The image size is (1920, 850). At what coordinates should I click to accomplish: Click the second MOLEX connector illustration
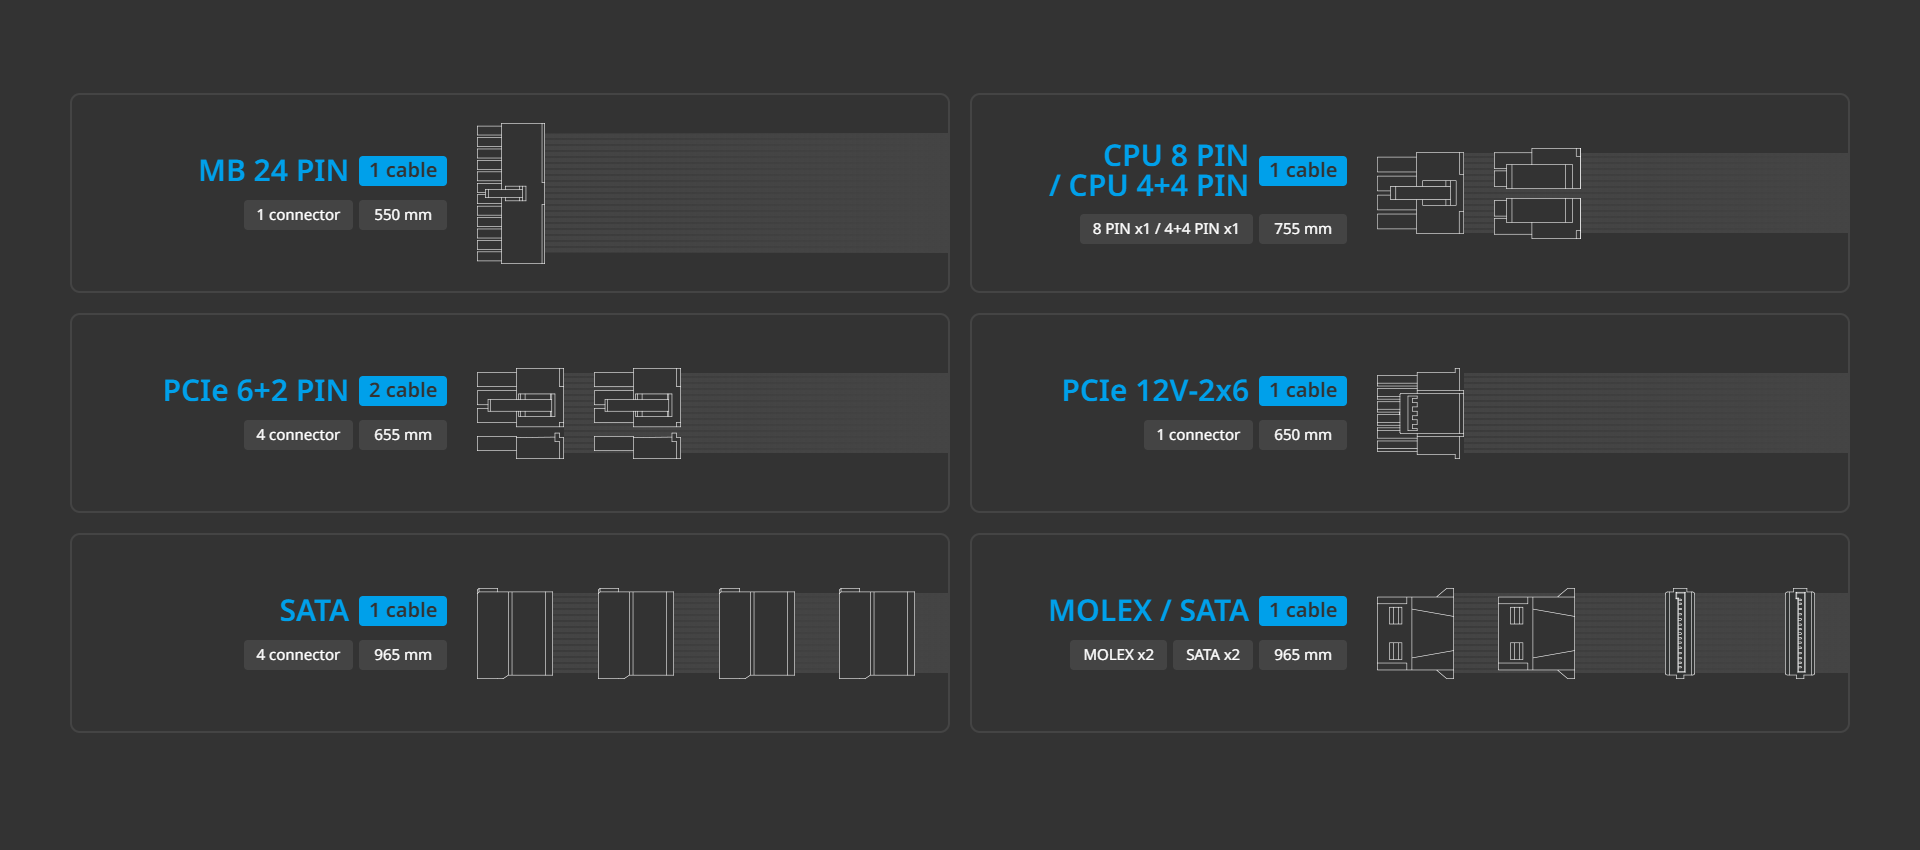coord(1536,633)
